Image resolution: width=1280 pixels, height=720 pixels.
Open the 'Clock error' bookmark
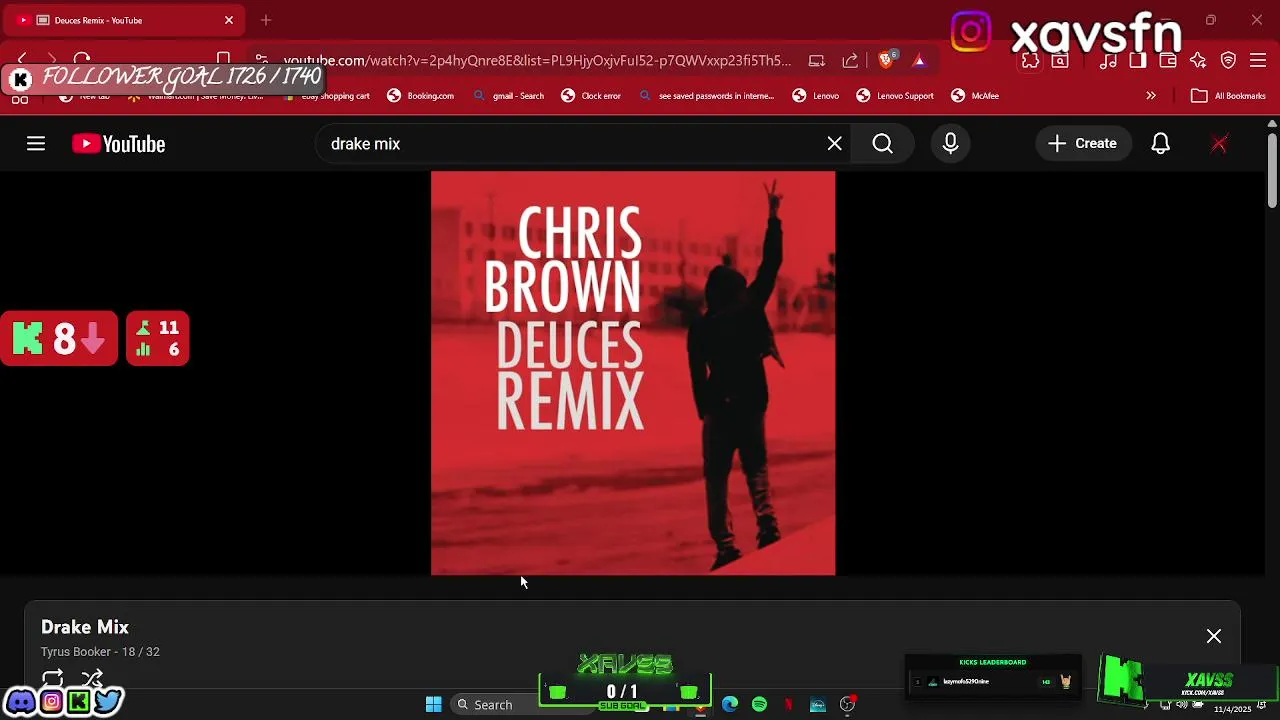pyautogui.click(x=591, y=96)
